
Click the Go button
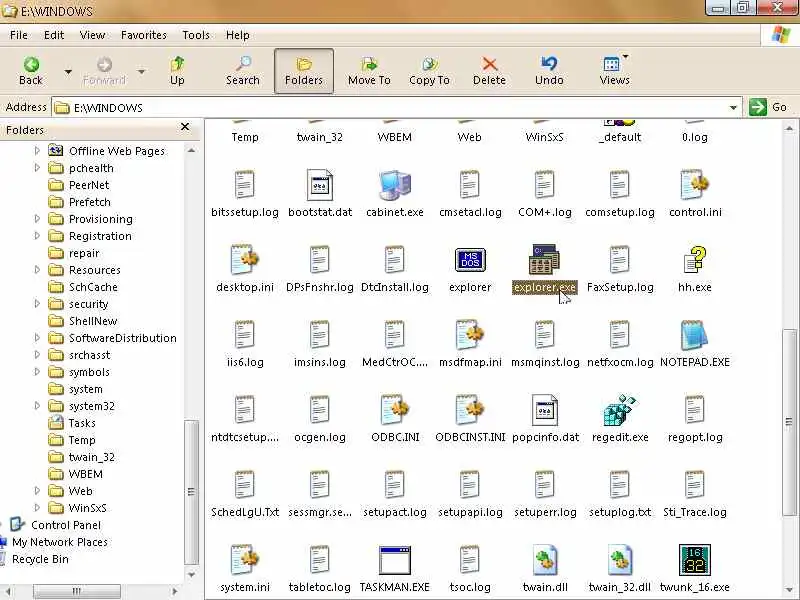tap(768, 107)
